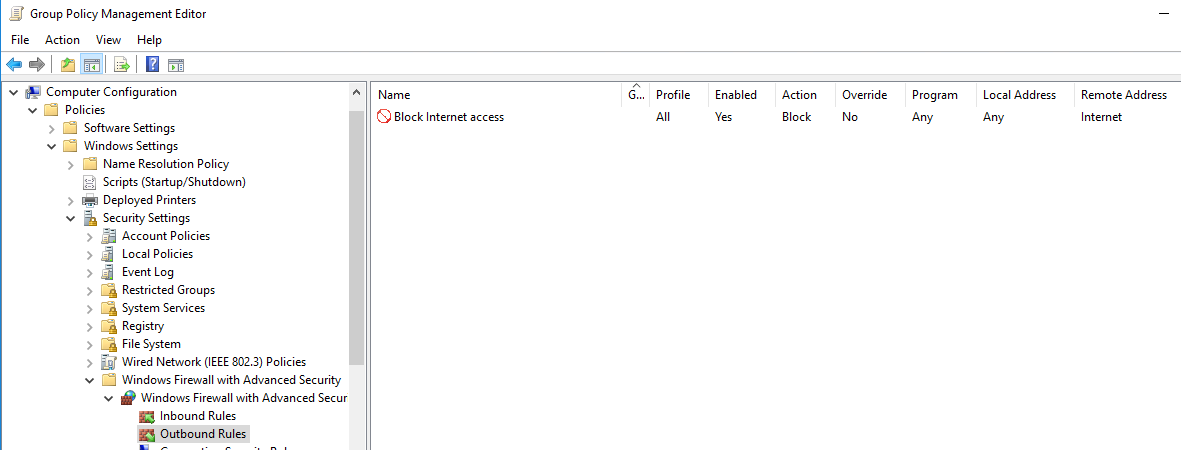Expand the Name Resolution Policy node
This screenshot has height=450, width=1181.
coord(71,164)
